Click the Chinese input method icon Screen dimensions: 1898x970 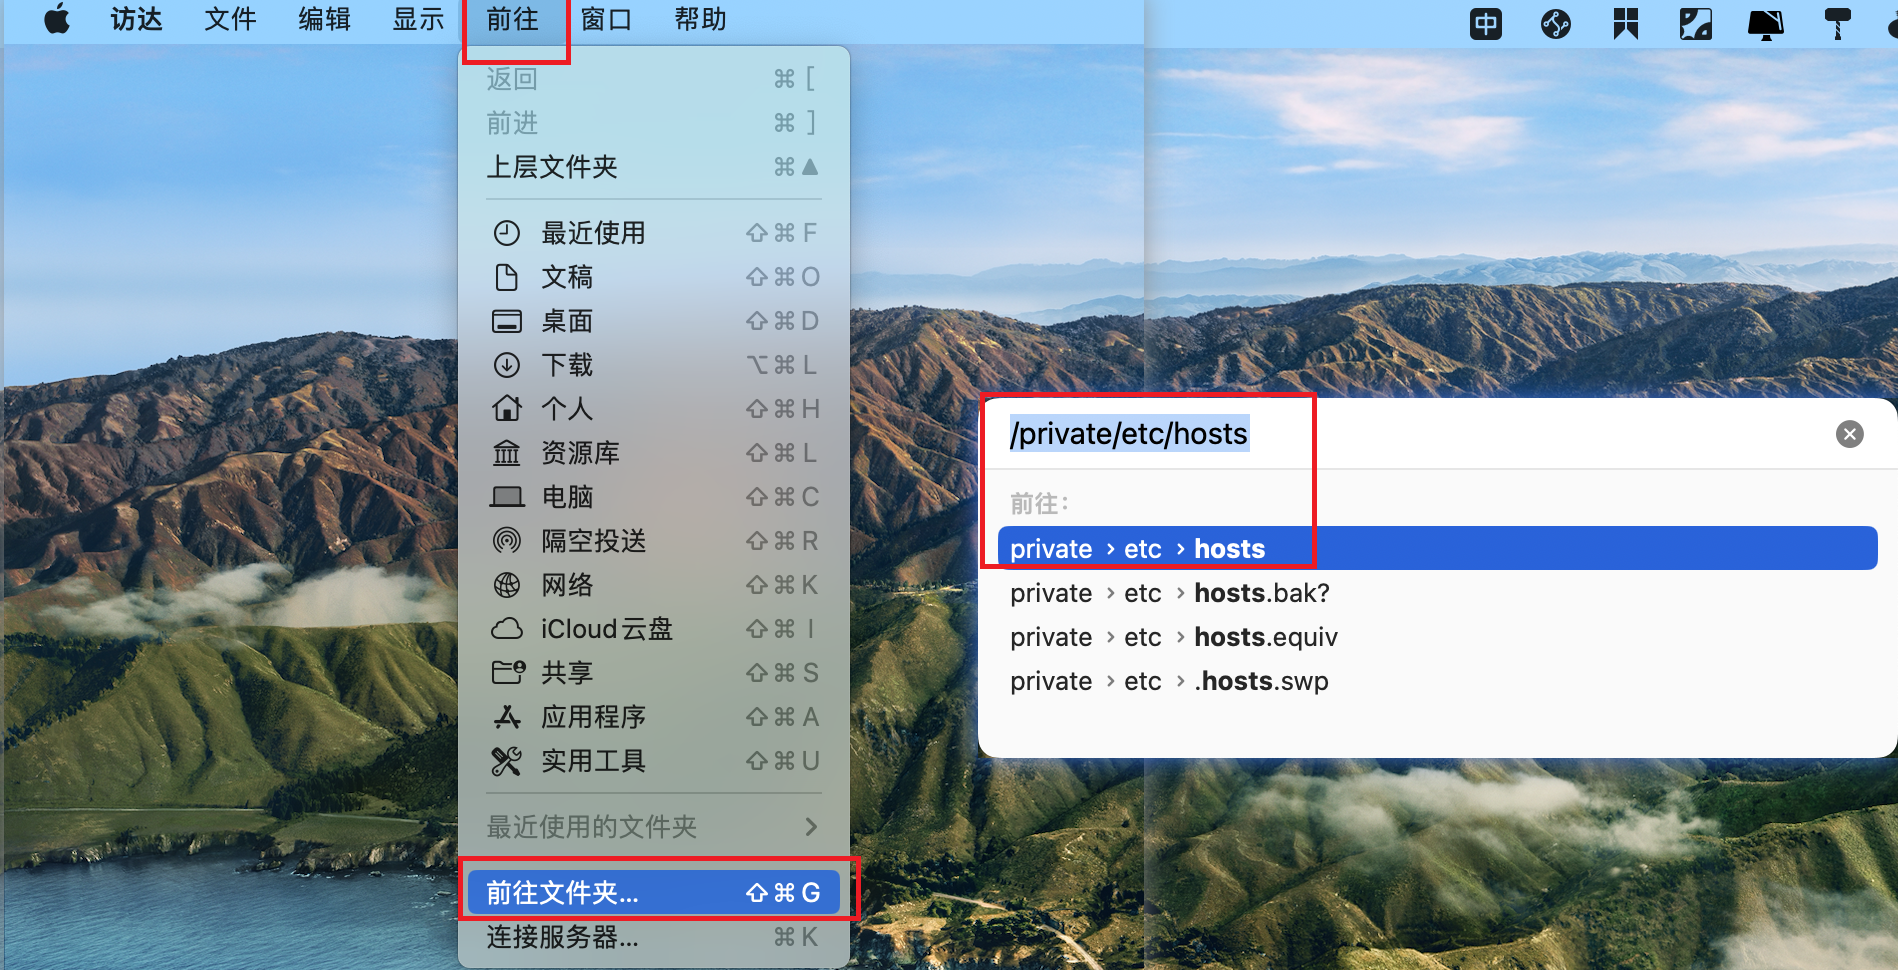tap(1486, 23)
